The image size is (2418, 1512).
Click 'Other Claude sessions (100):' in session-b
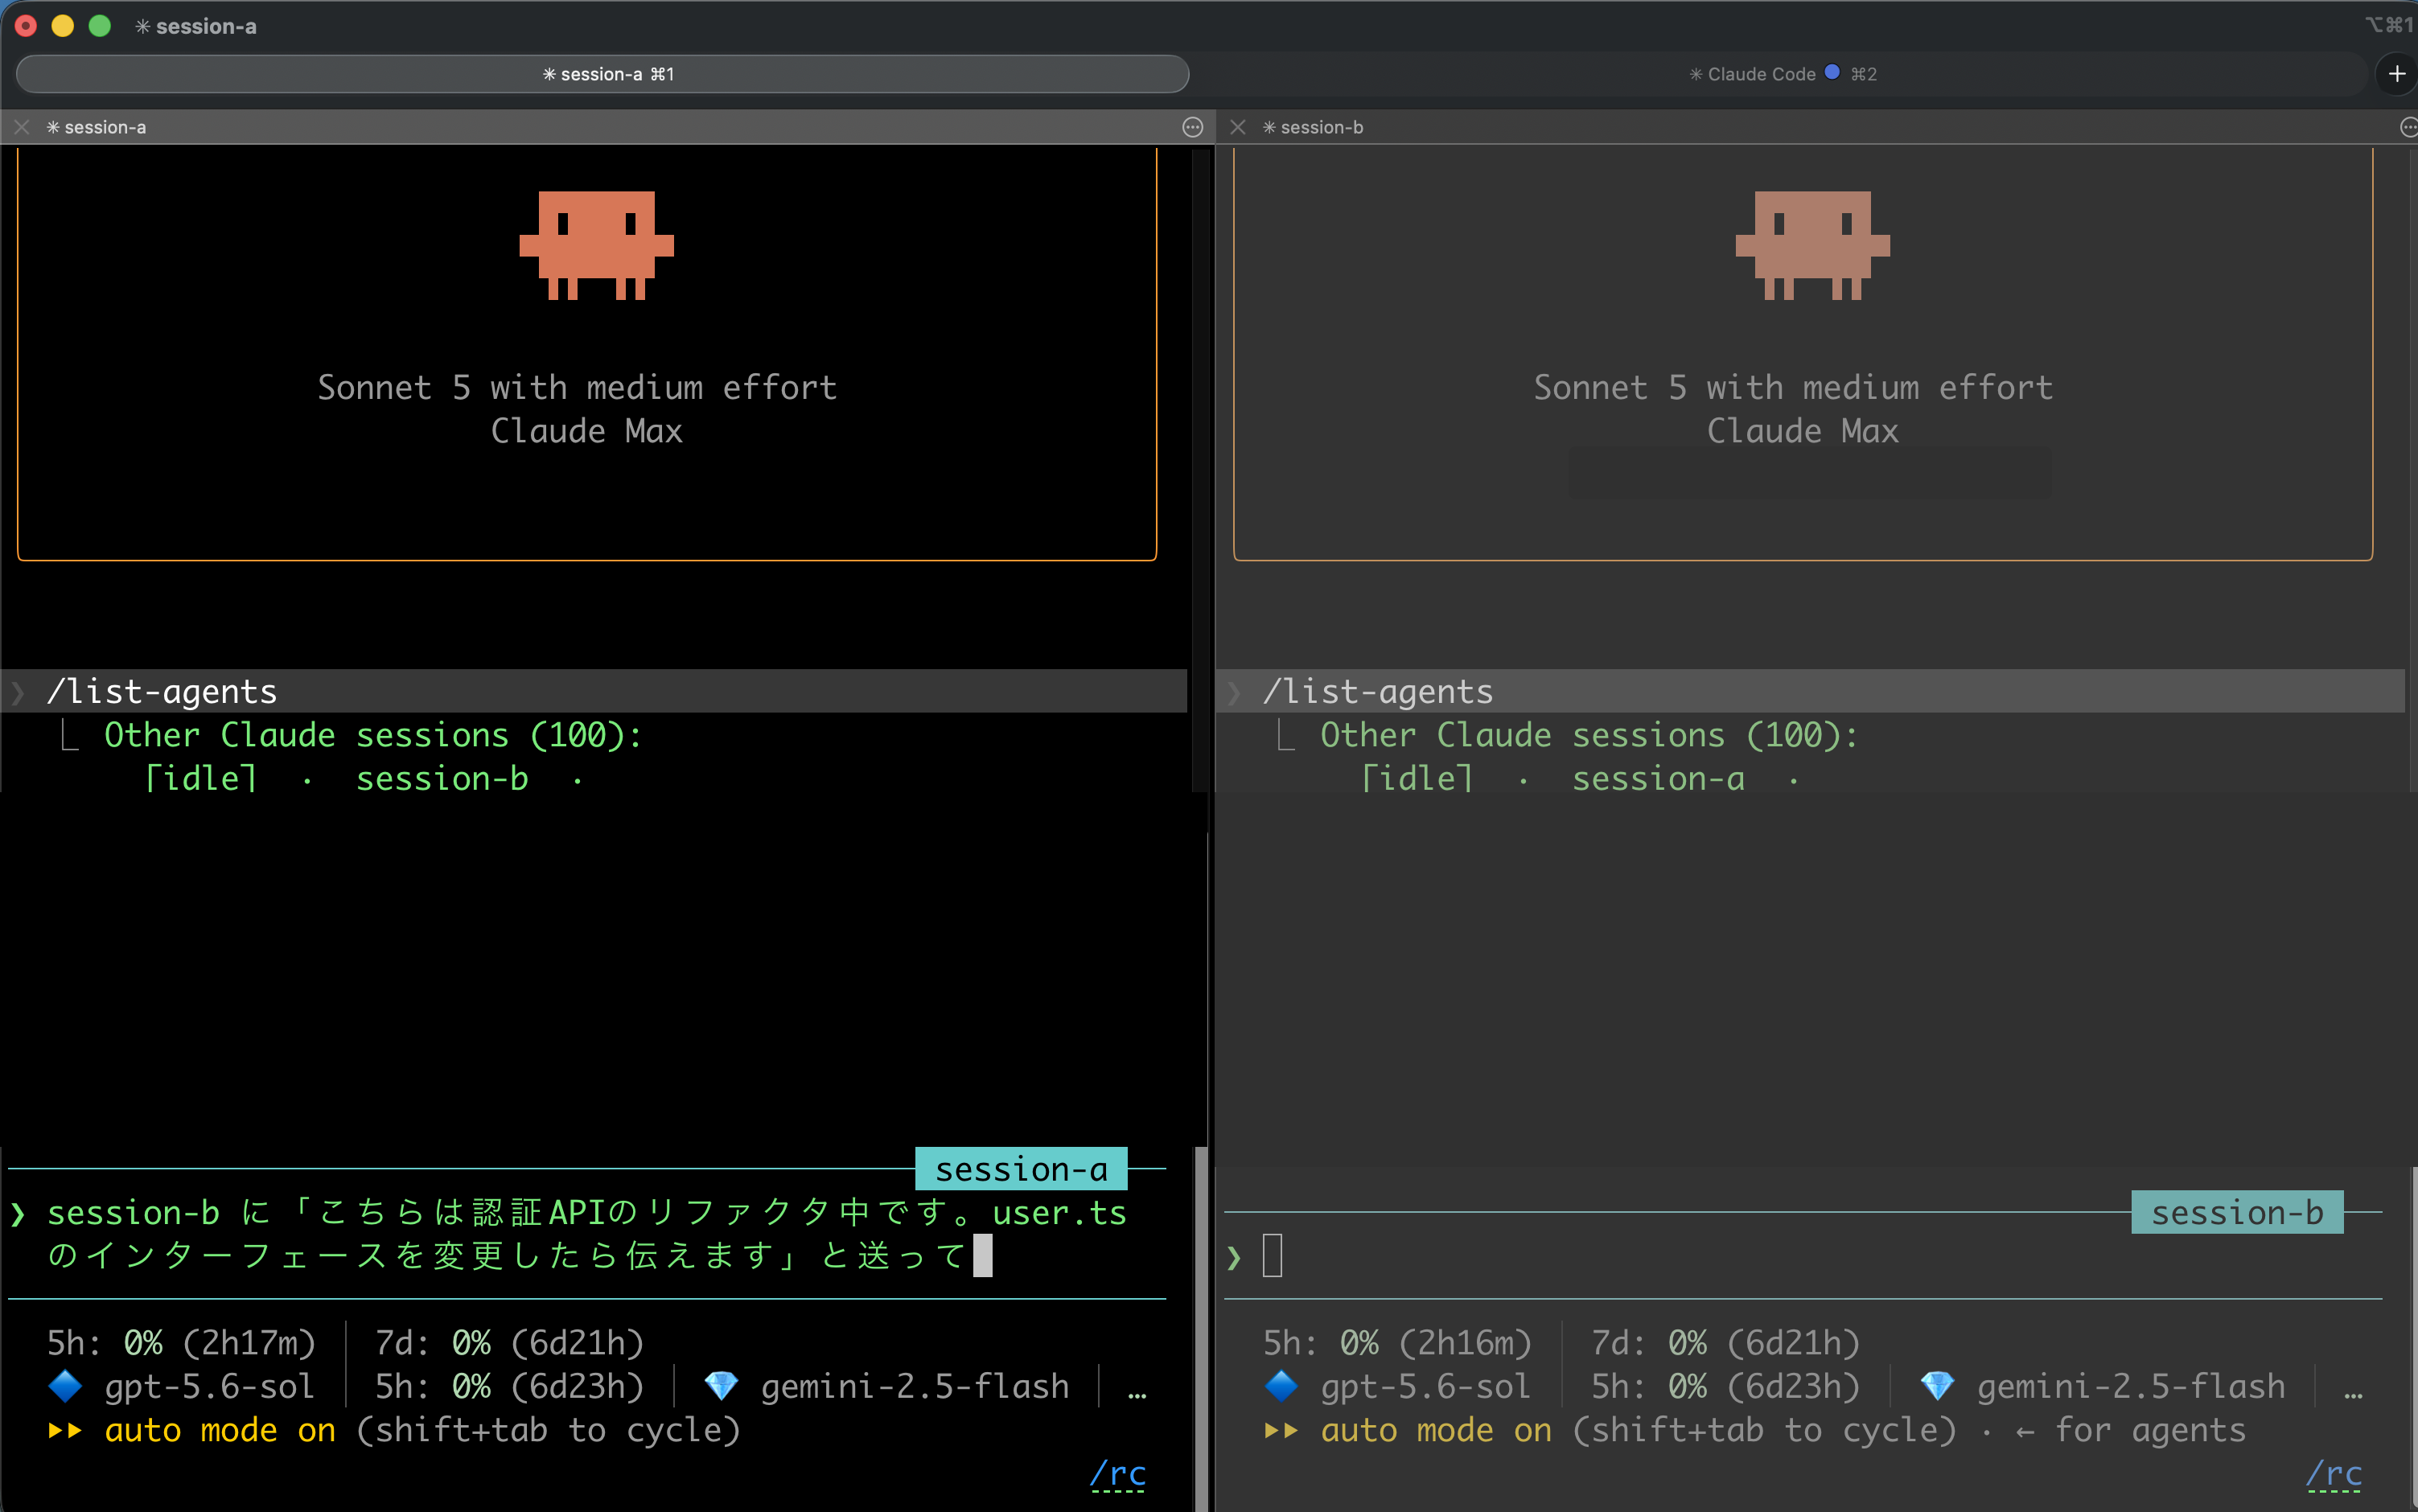(x=1589, y=736)
